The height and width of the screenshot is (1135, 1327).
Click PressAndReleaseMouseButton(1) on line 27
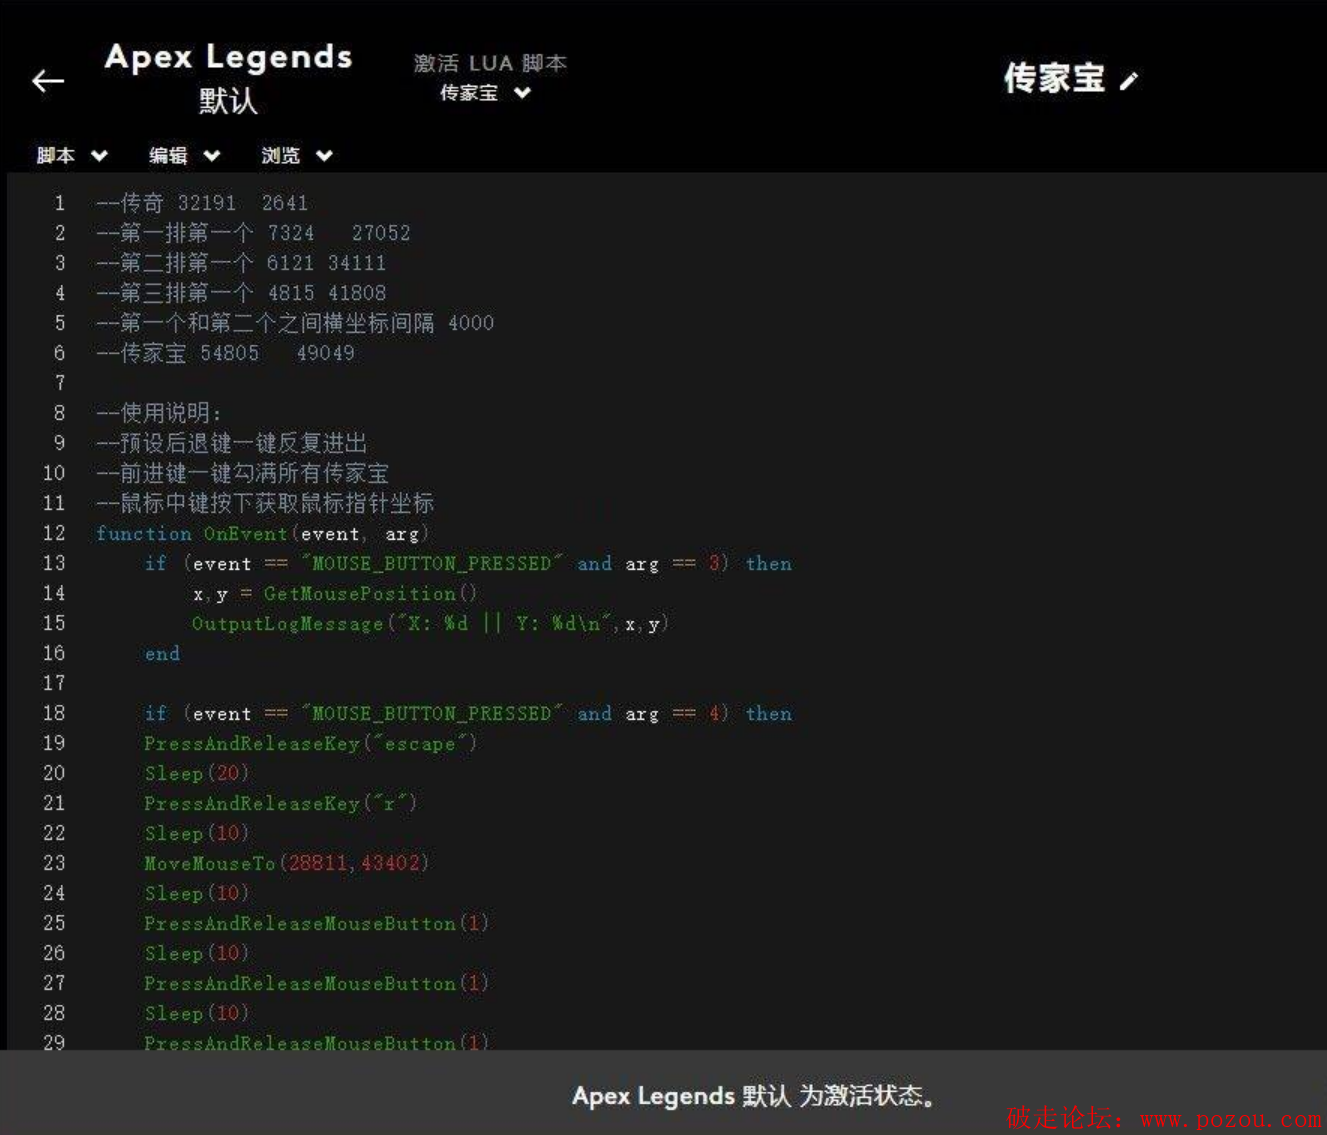pos(316,984)
